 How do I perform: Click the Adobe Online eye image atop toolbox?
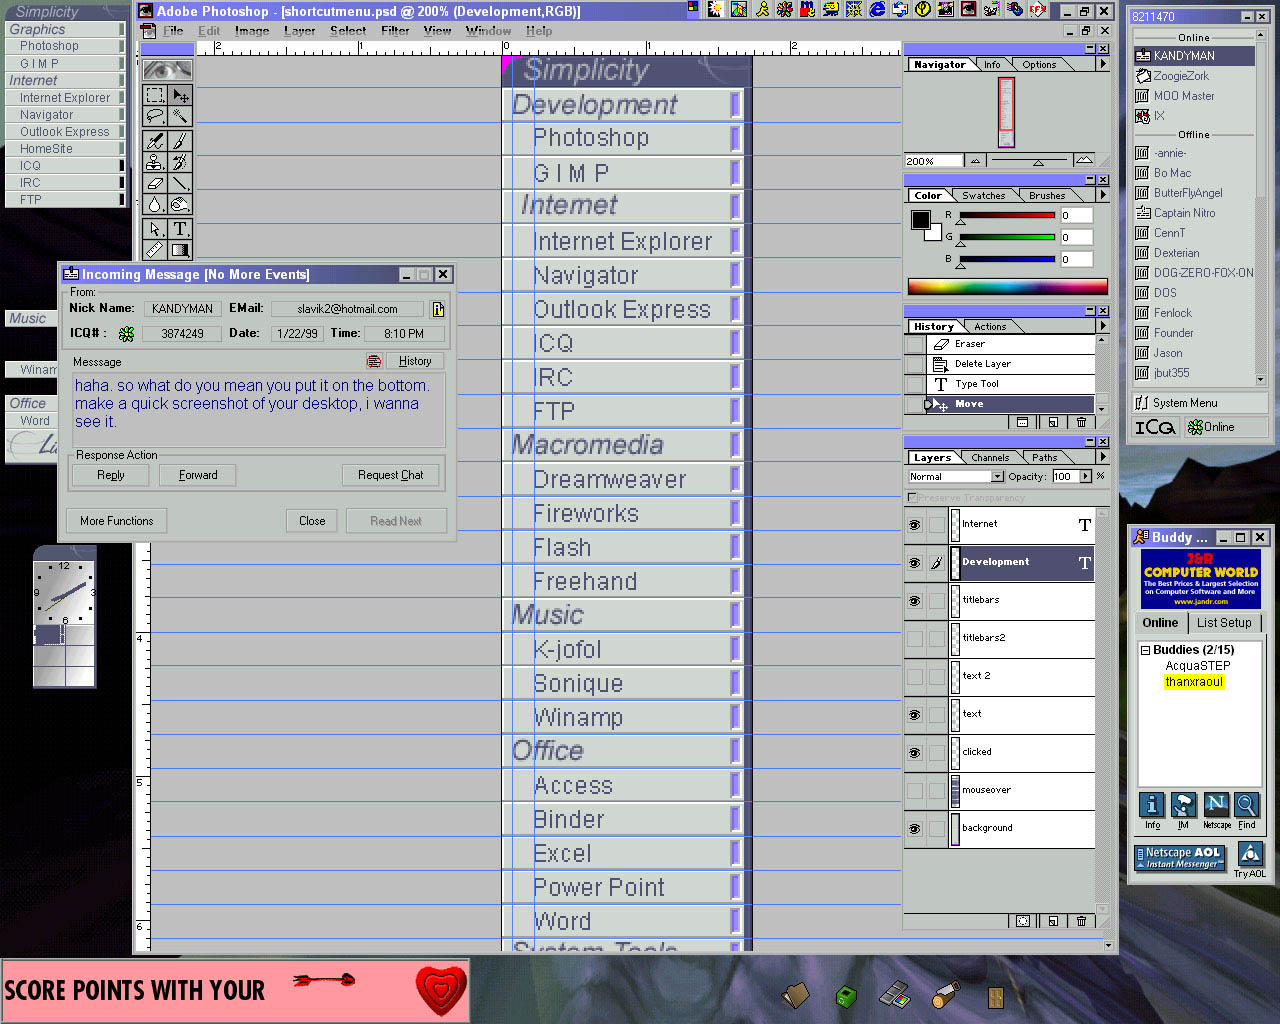pyautogui.click(x=167, y=69)
